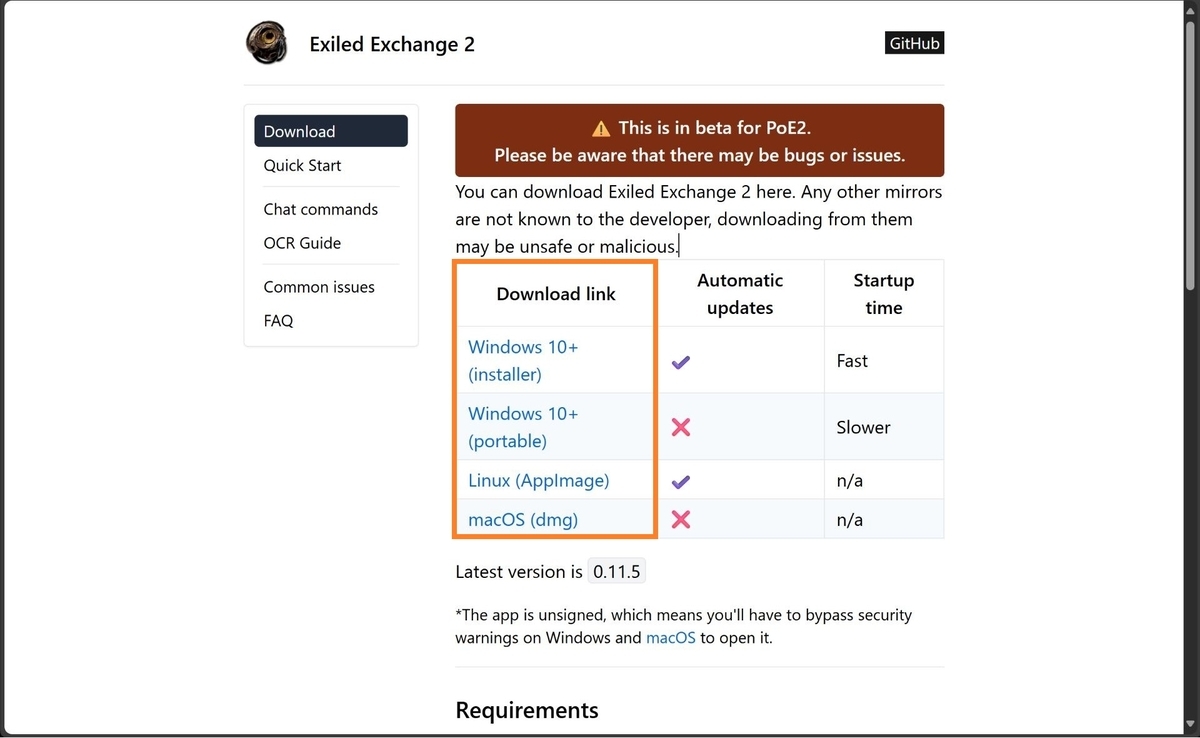Viewport: 1200px width, 738px height.
Task: Select the Download sidebar entry
Action: tap(299, 131)
